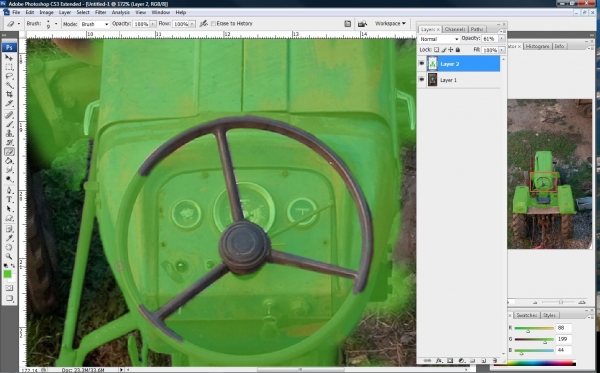Viewport: 600px width, 373px height.
Task: Open the Normal blend mode dropdown
Action: coord(439,39)
